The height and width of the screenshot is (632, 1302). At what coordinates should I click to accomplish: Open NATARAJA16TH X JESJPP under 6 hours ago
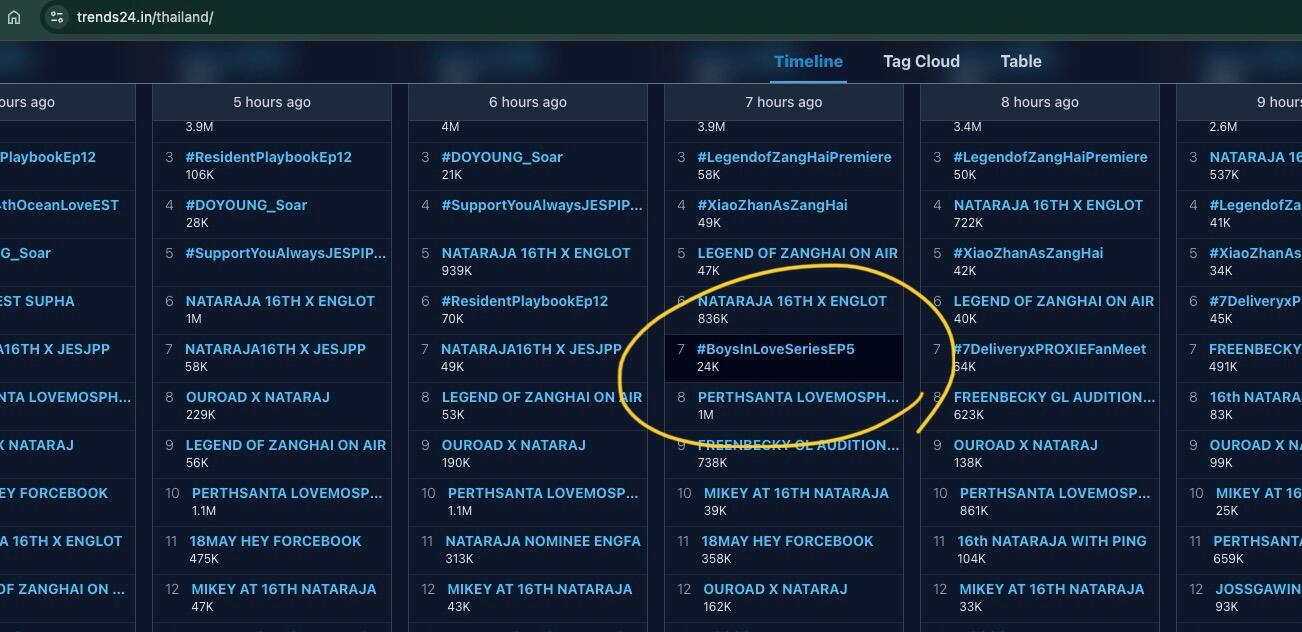coord(532,349)
